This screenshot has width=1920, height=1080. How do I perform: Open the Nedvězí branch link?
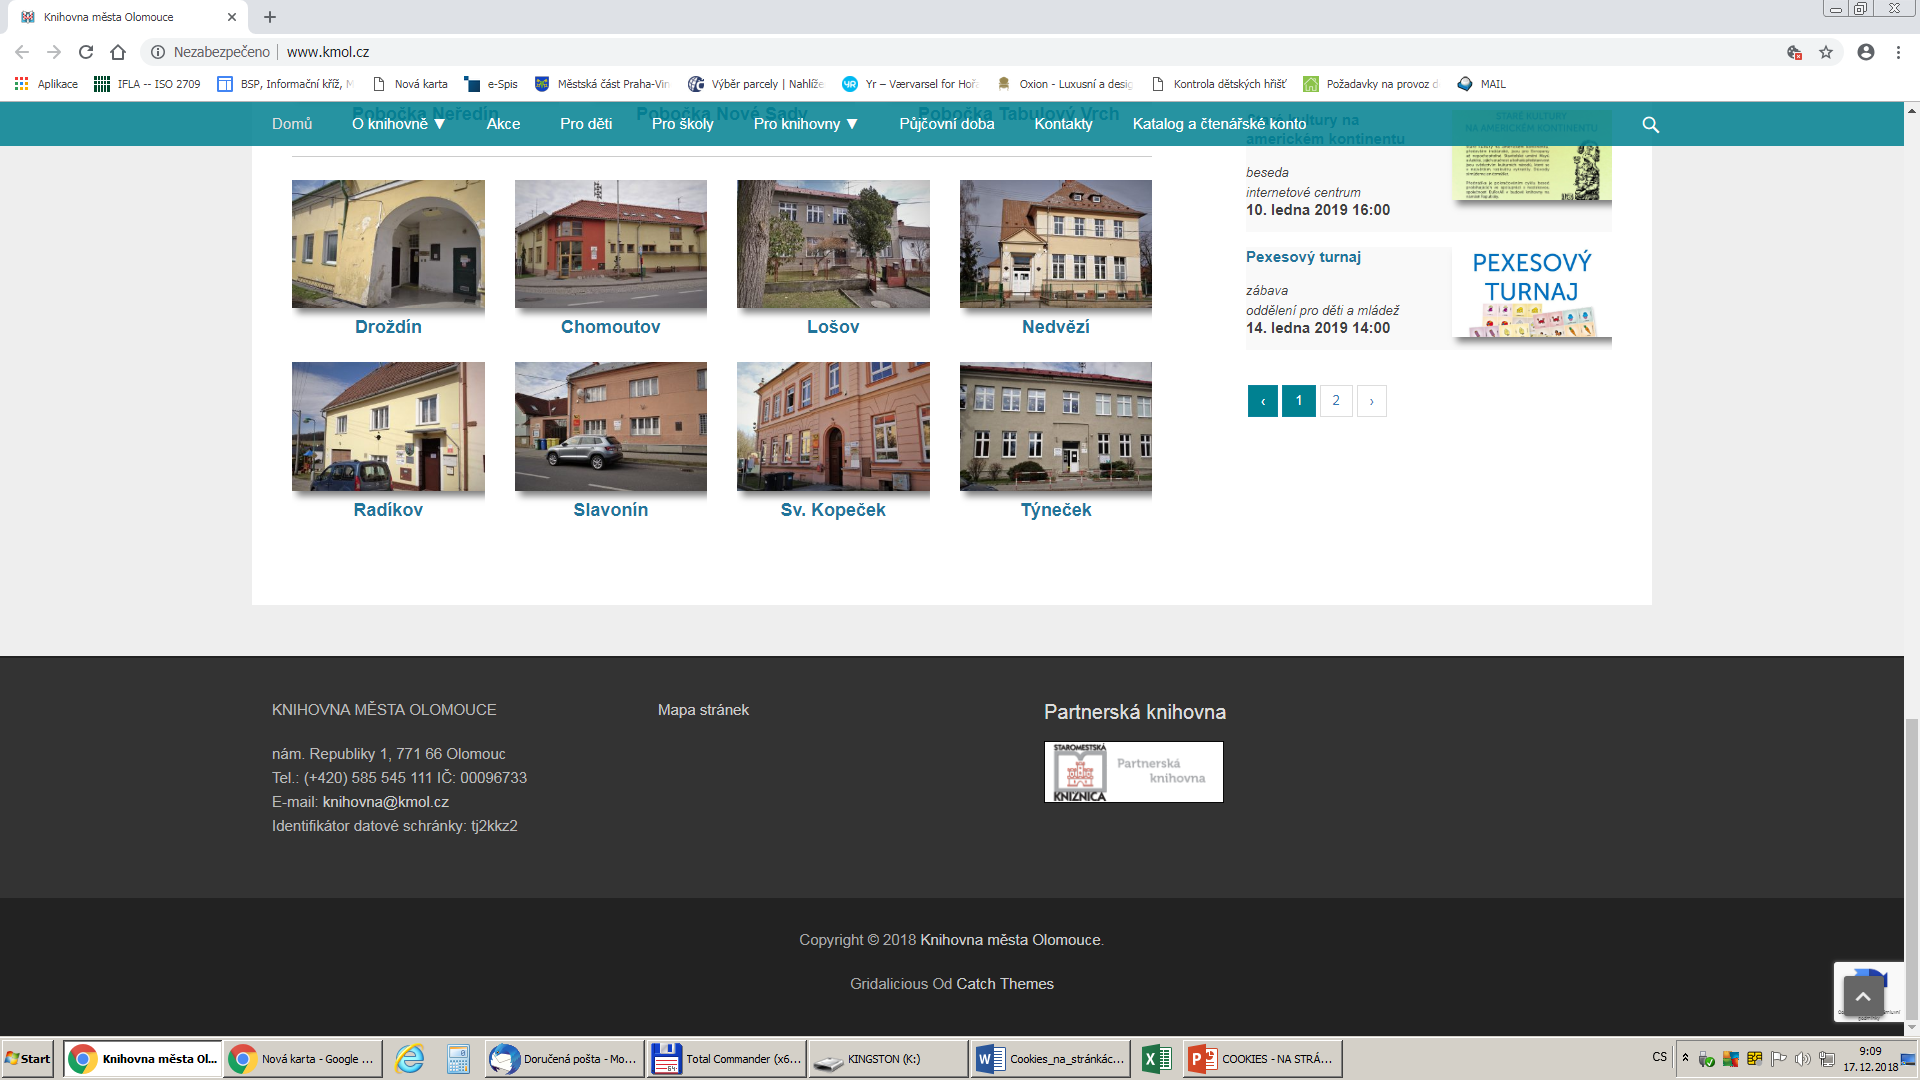tap(1055, 327)
